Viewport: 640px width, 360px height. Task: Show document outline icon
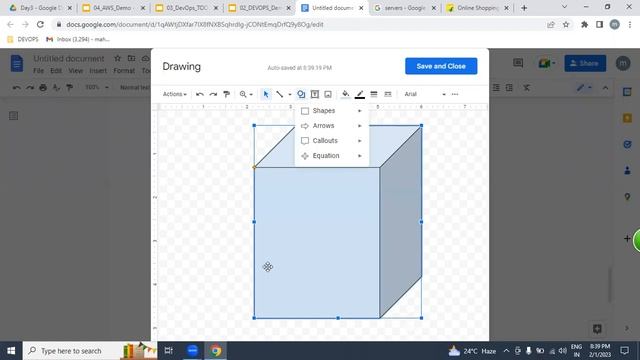(13, 116)
